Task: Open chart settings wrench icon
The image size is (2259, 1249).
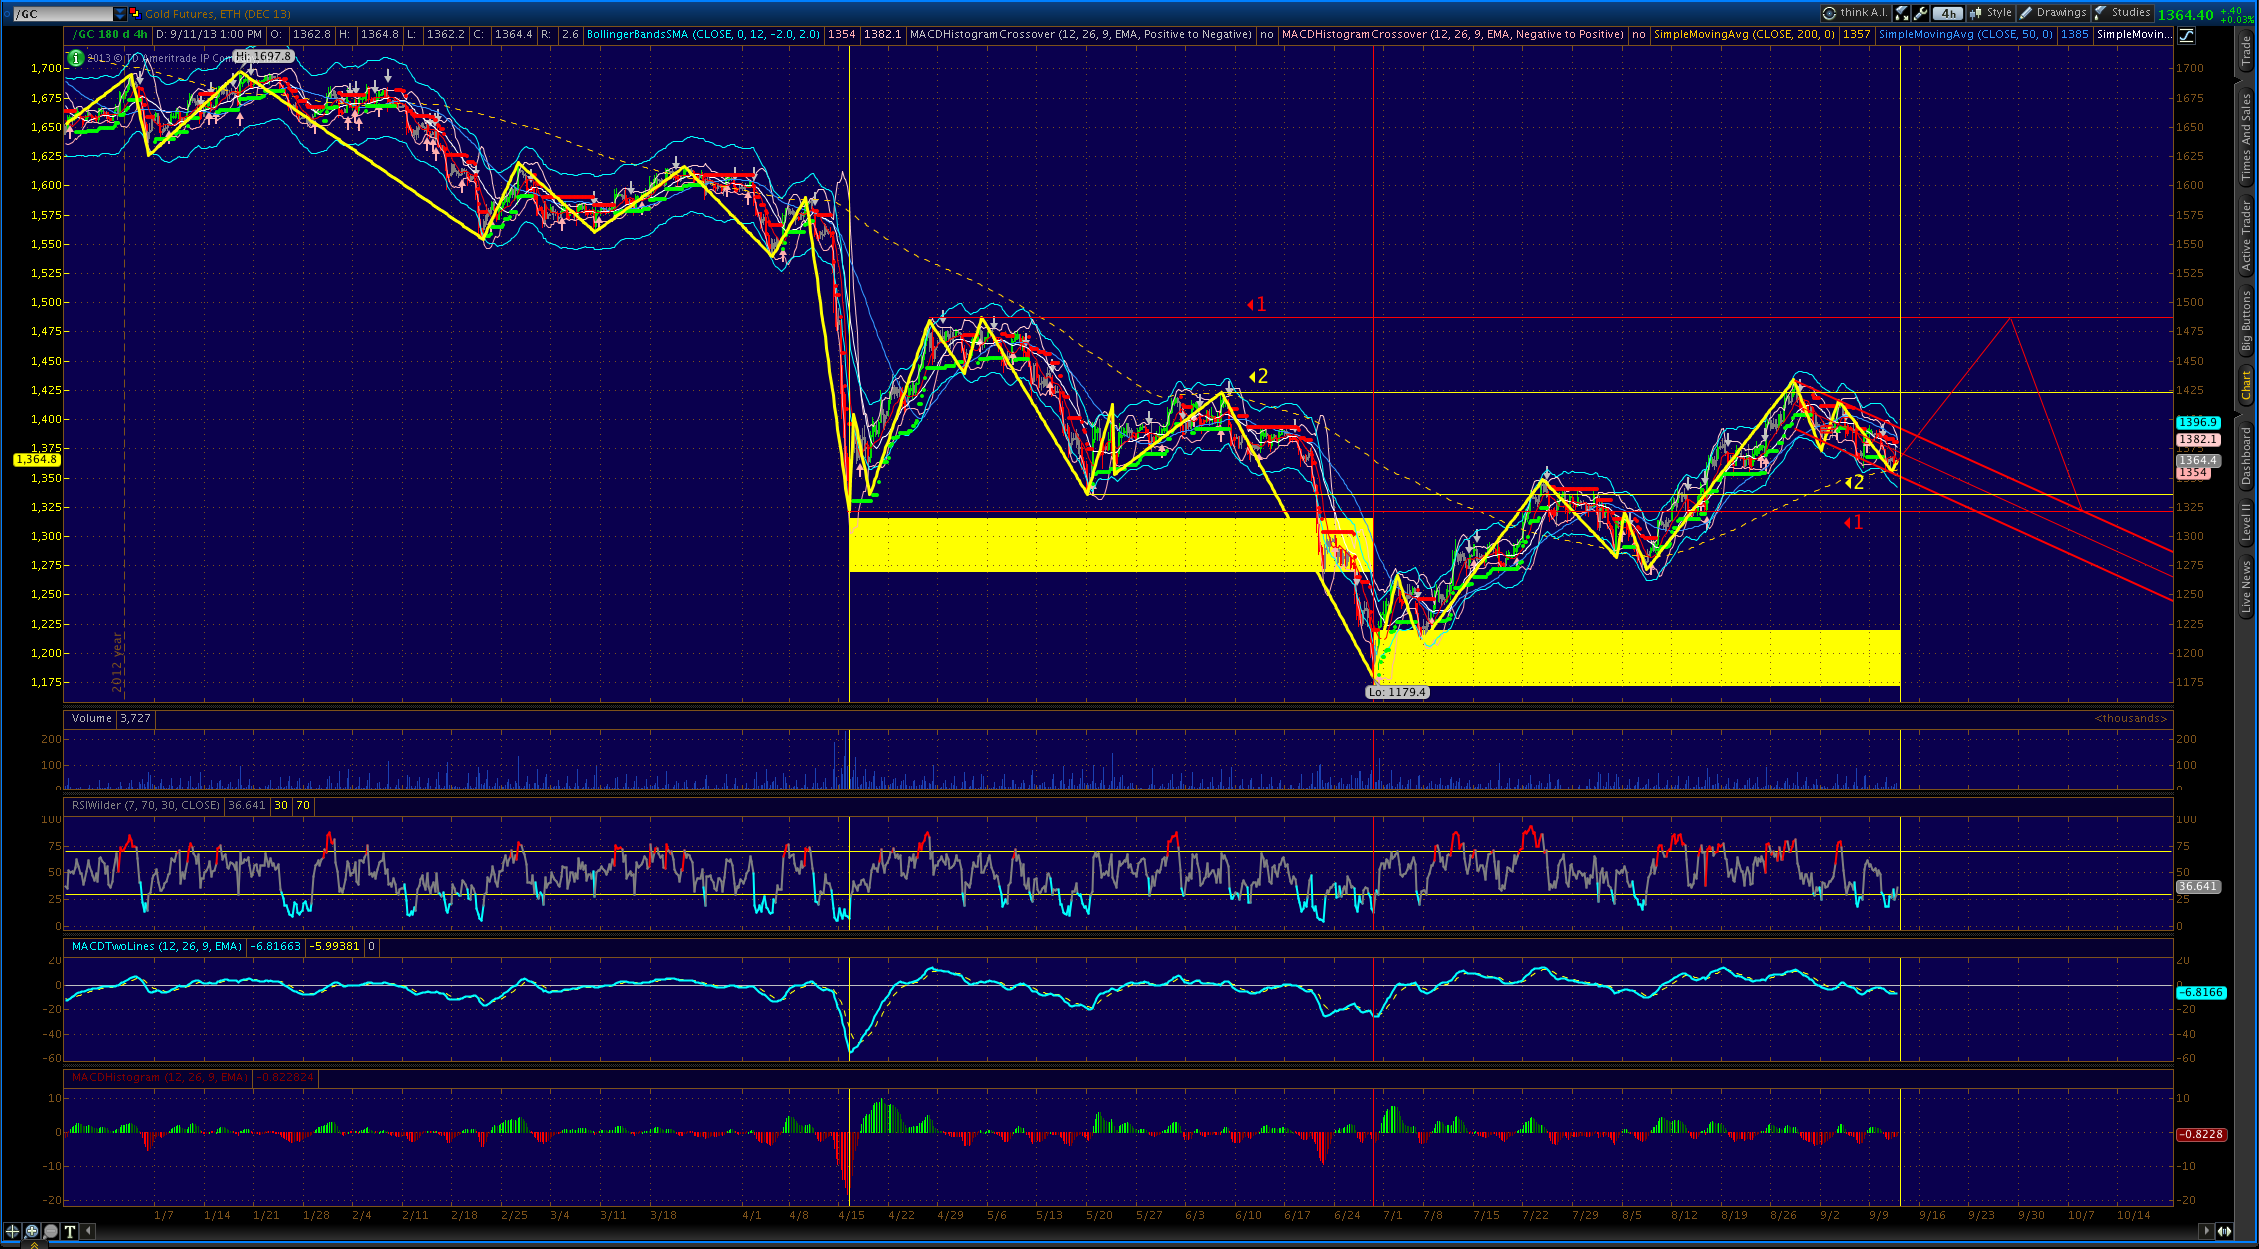Action: 1920,13
